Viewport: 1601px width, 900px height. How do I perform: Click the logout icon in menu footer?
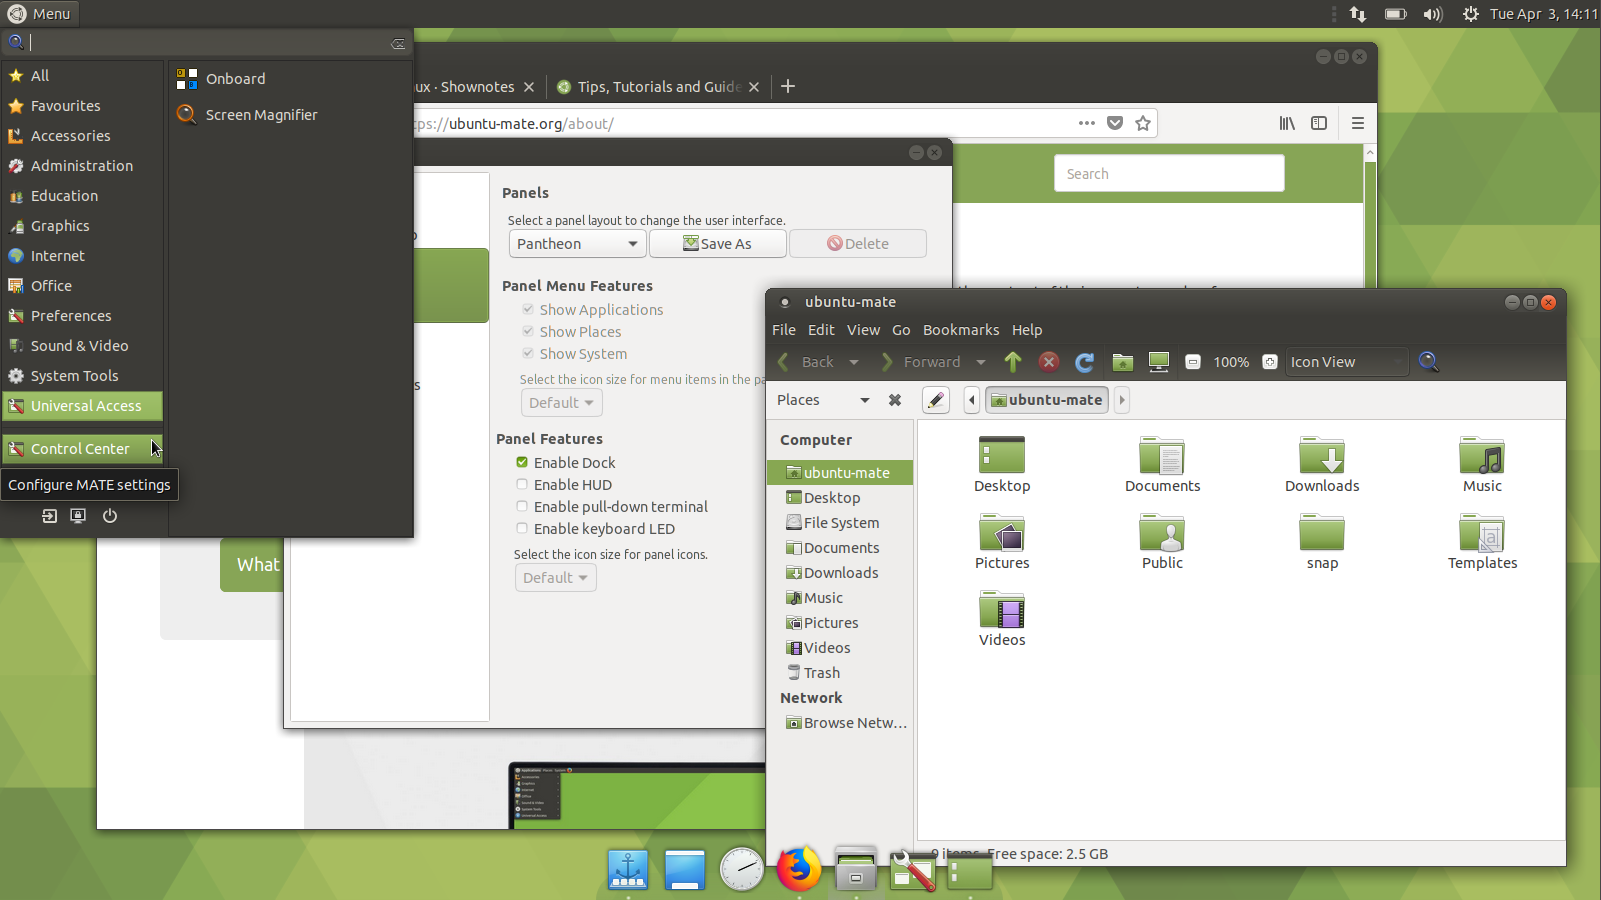pos(49,516)
